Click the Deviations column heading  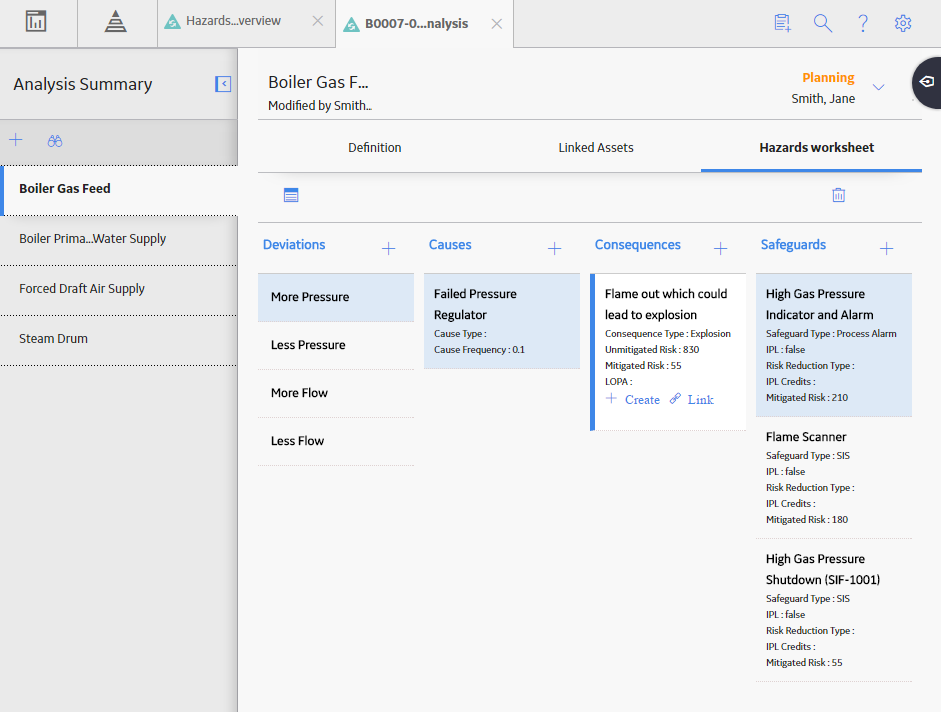point(294,245)
